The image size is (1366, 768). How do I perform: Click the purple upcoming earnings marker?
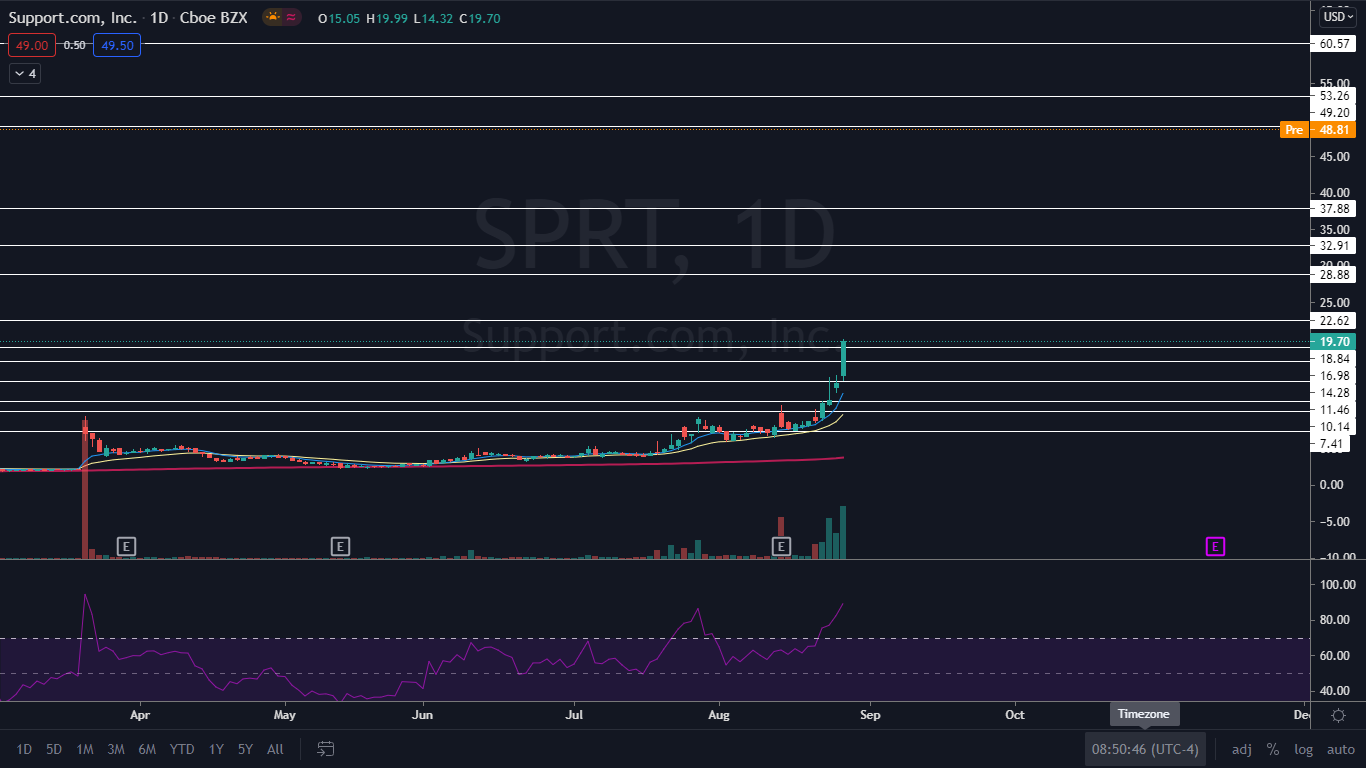point(1215,546)
